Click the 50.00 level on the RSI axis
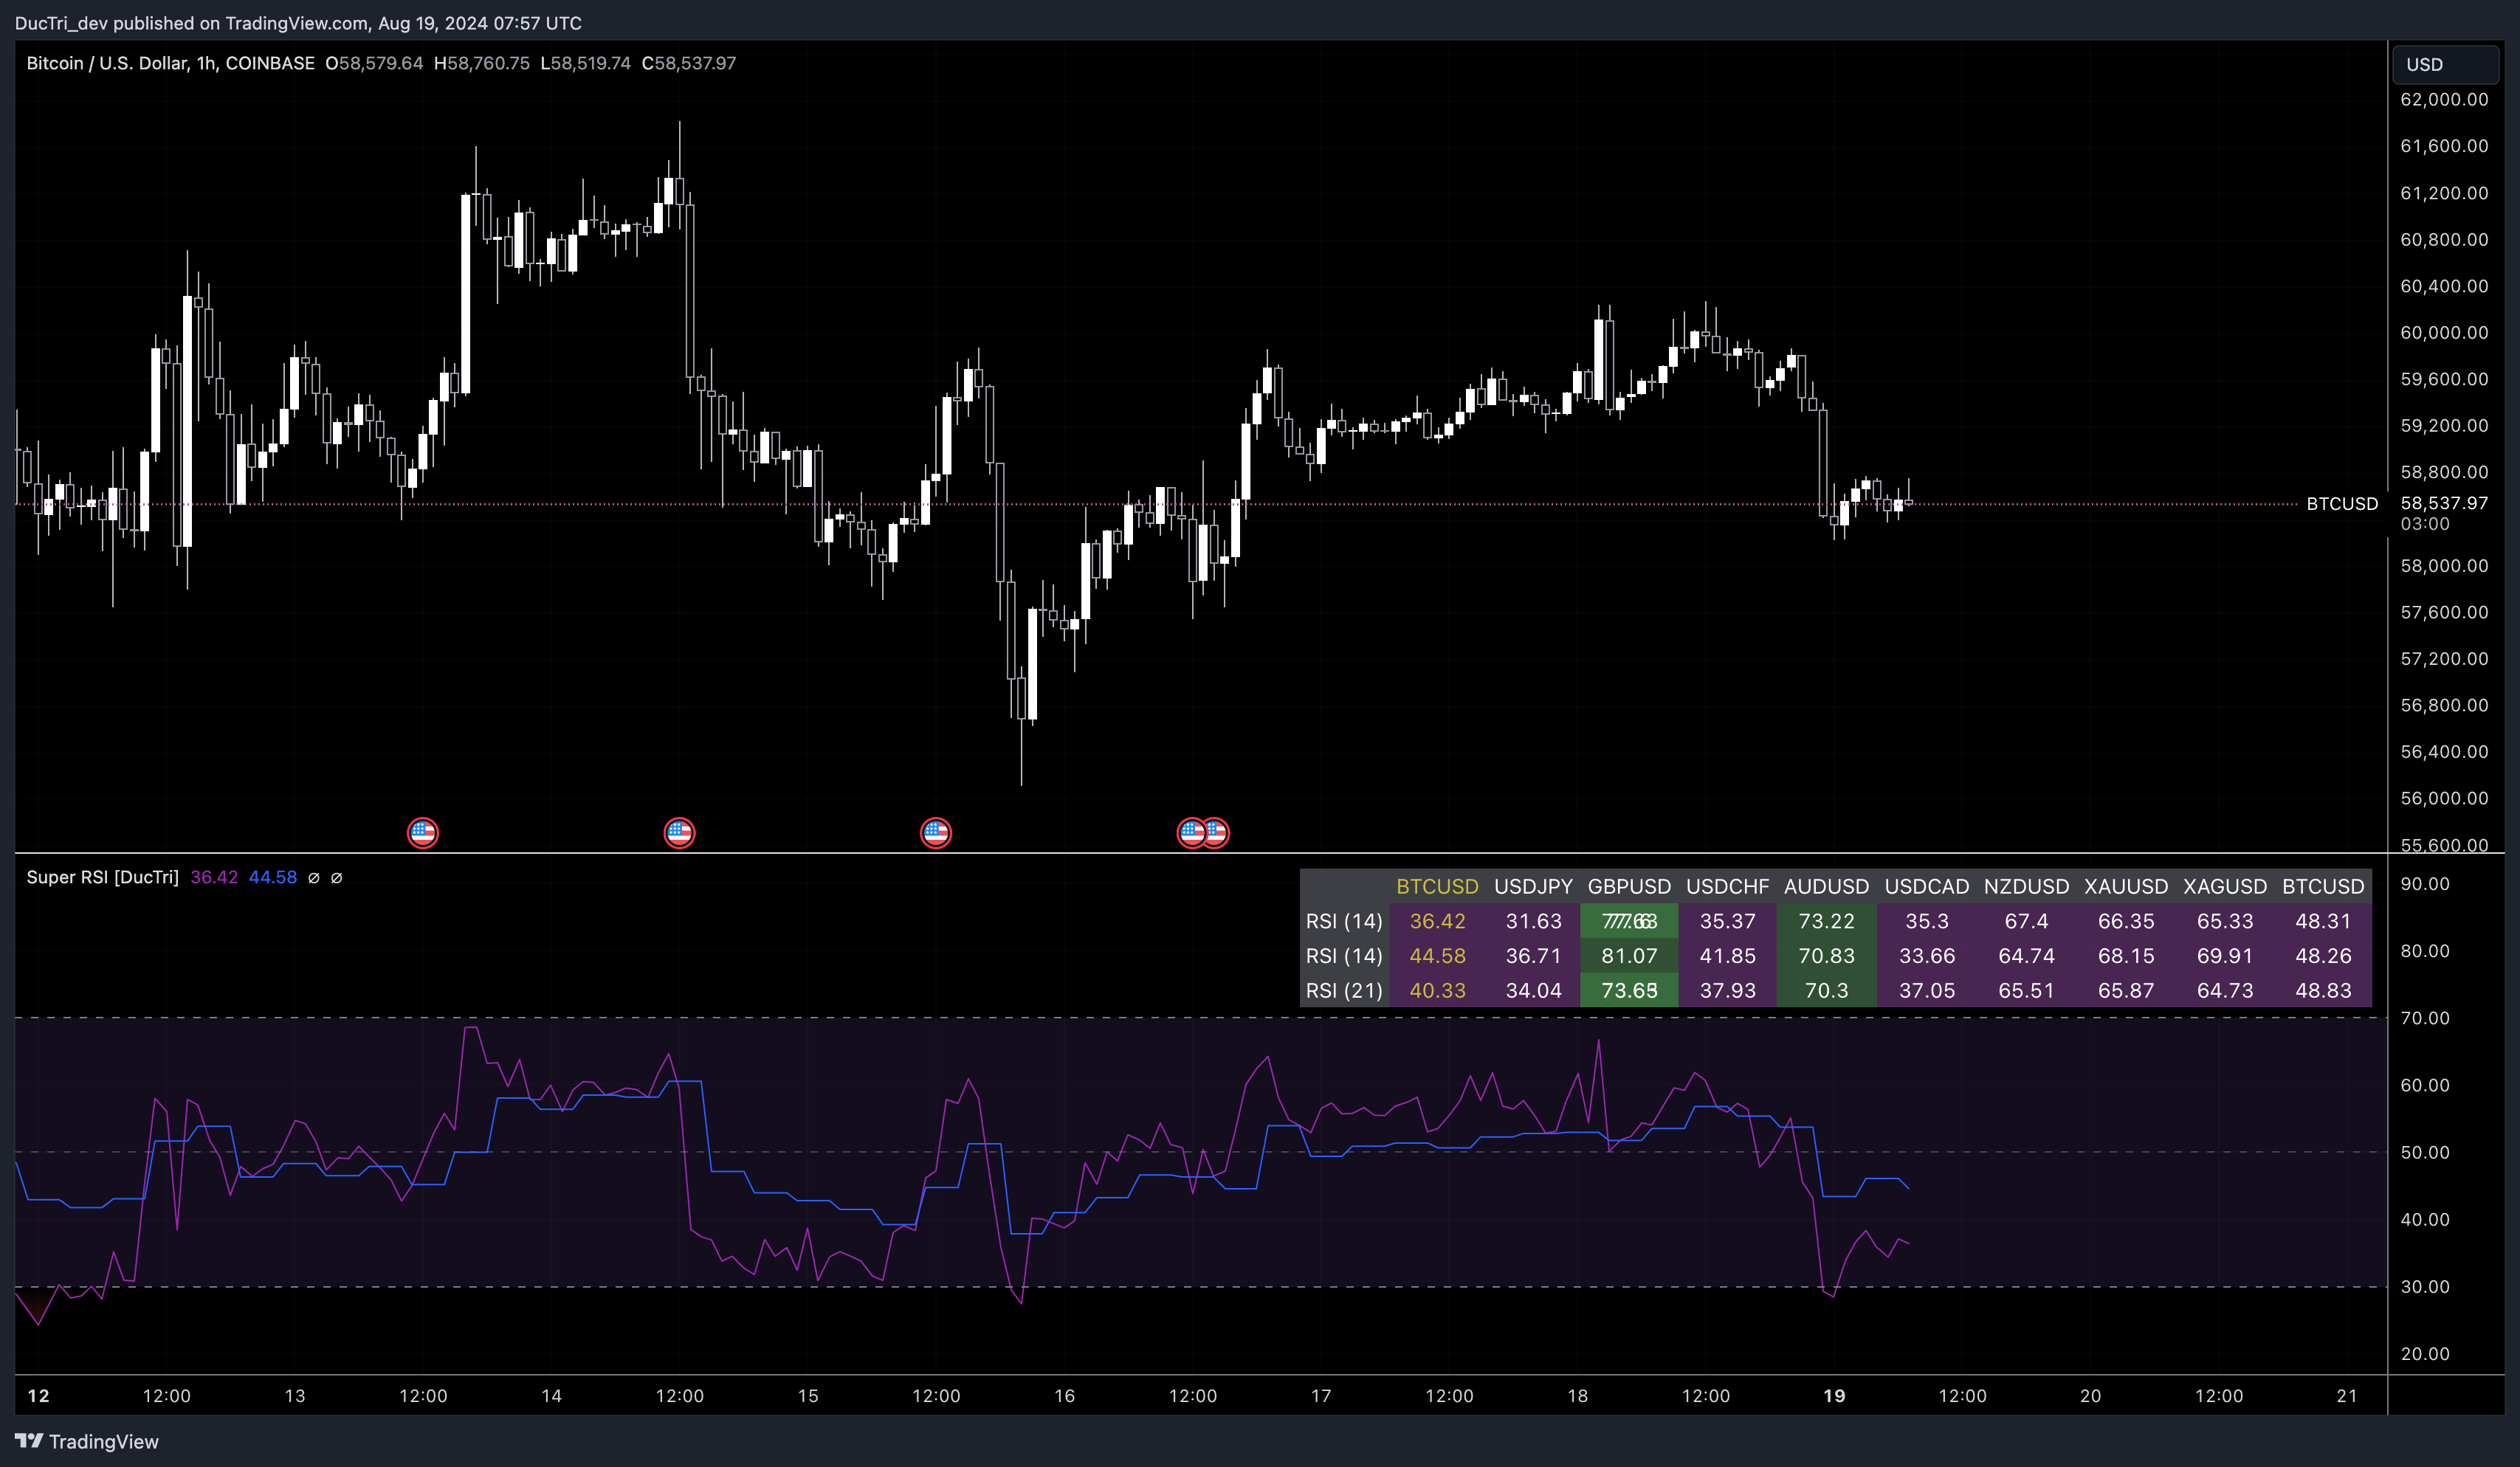Image resolution: width=2520 pixels, height=1467 pixels. click(2425, 1152)
